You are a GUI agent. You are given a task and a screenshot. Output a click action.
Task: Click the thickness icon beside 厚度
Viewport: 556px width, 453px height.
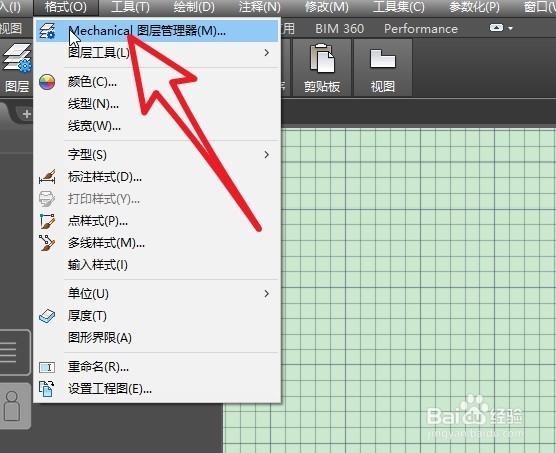[x=47, y=316]
